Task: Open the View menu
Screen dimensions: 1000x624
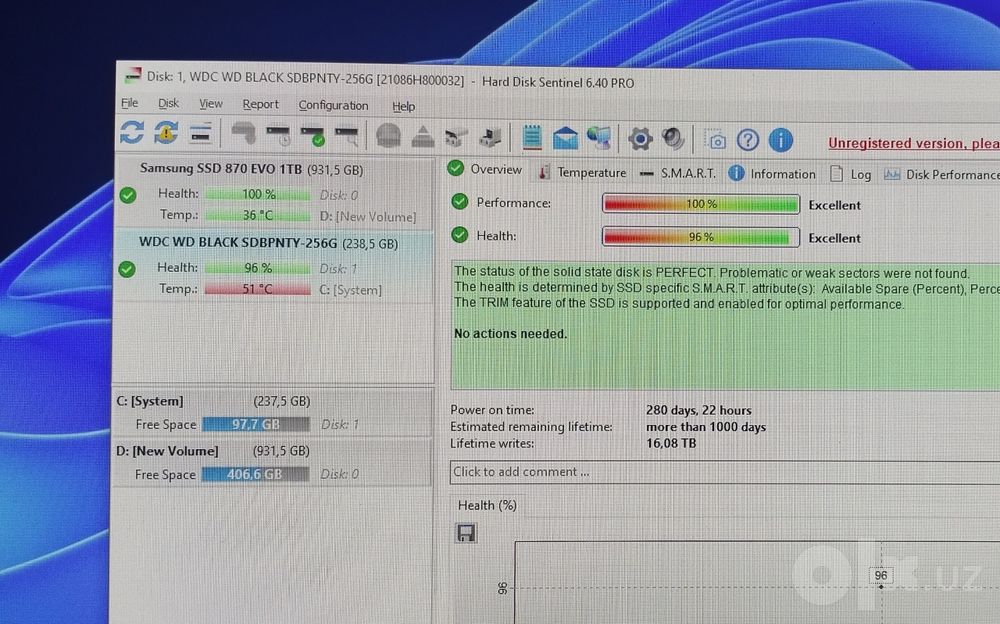Action: tap(210, 103)
